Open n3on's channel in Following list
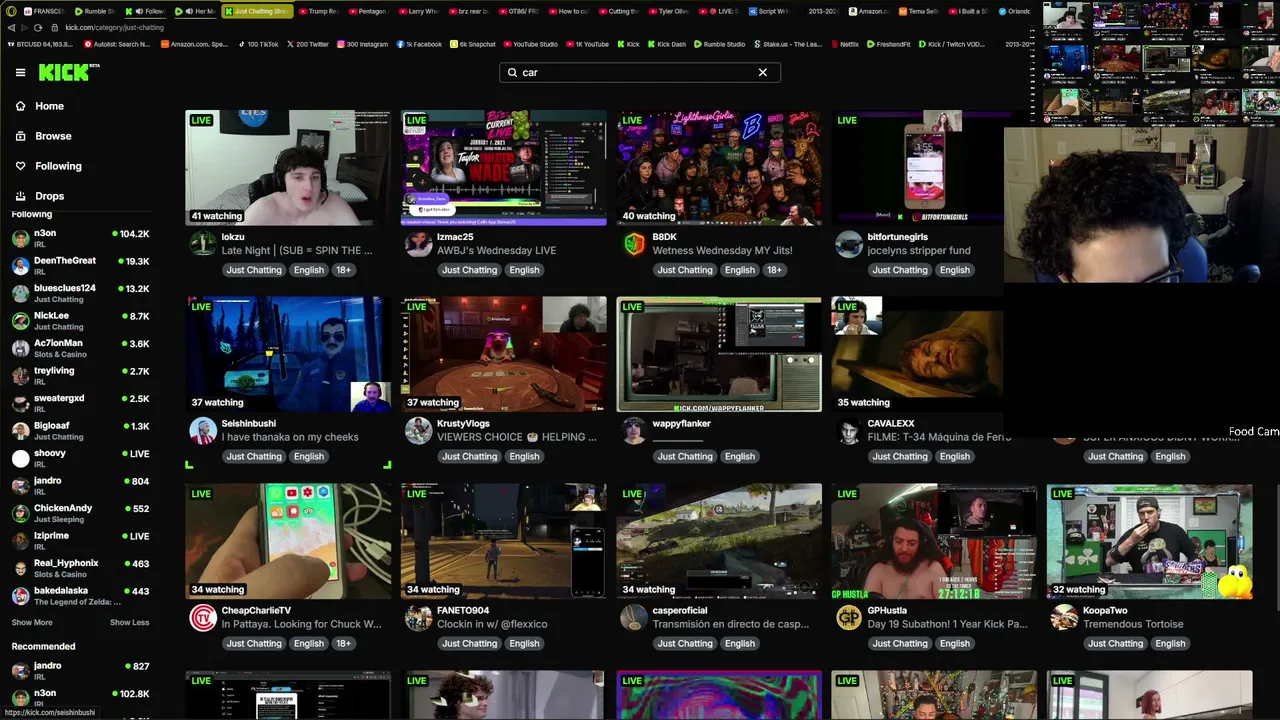 point(80,238)
